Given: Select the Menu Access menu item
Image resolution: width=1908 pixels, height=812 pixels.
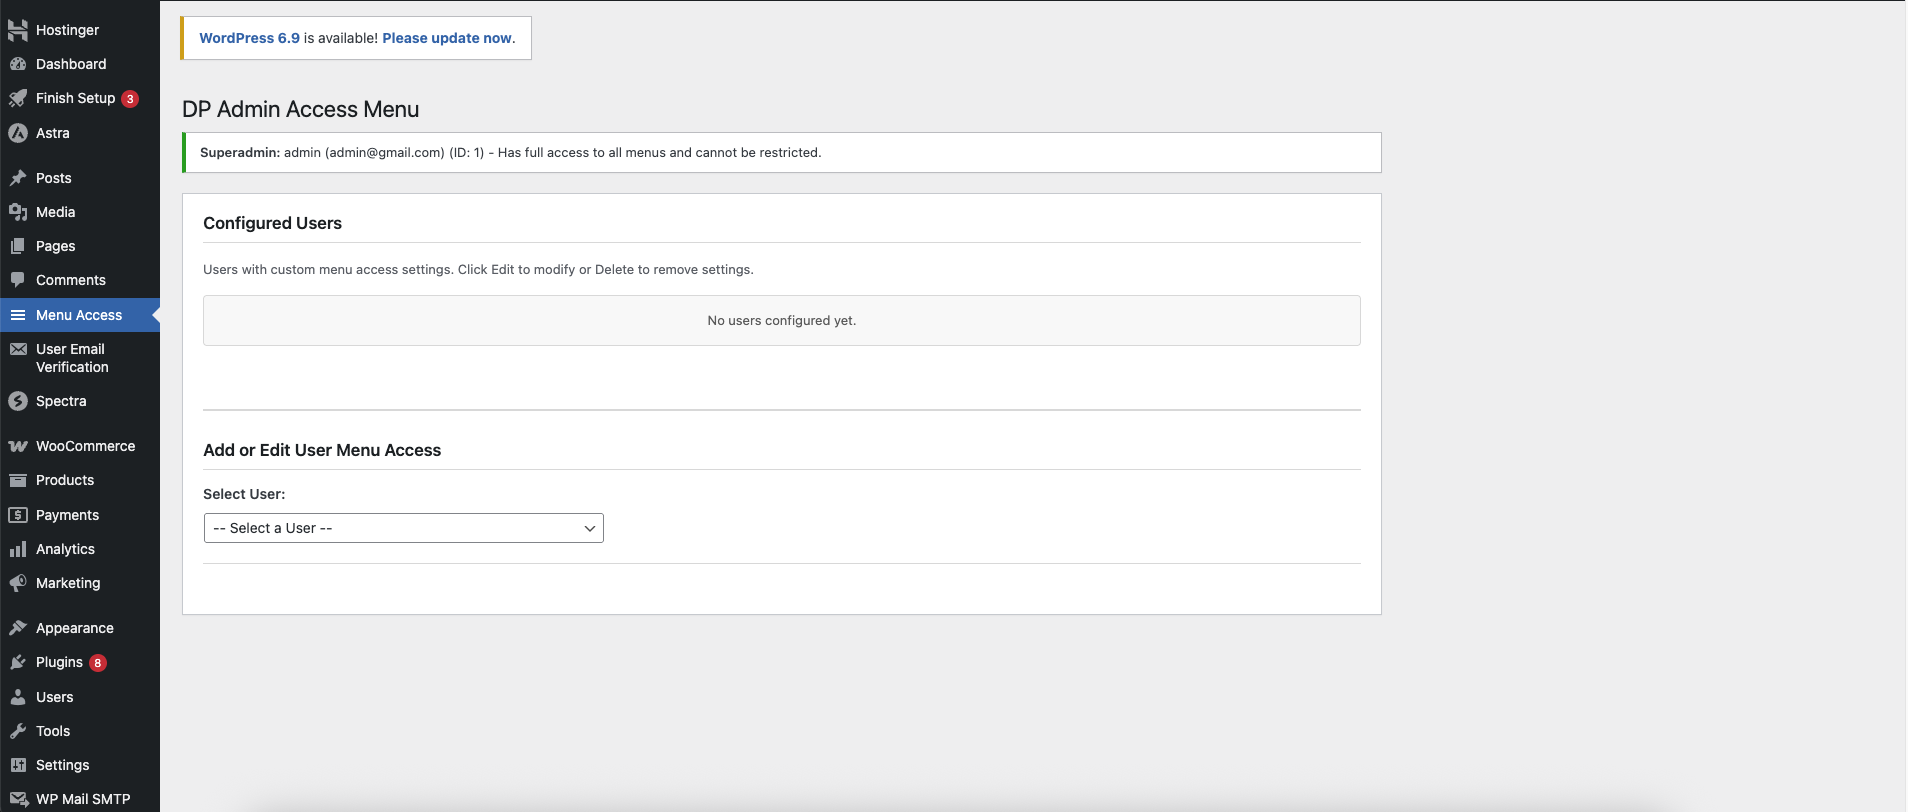Looking at the screenshot, I should (80, 315).
